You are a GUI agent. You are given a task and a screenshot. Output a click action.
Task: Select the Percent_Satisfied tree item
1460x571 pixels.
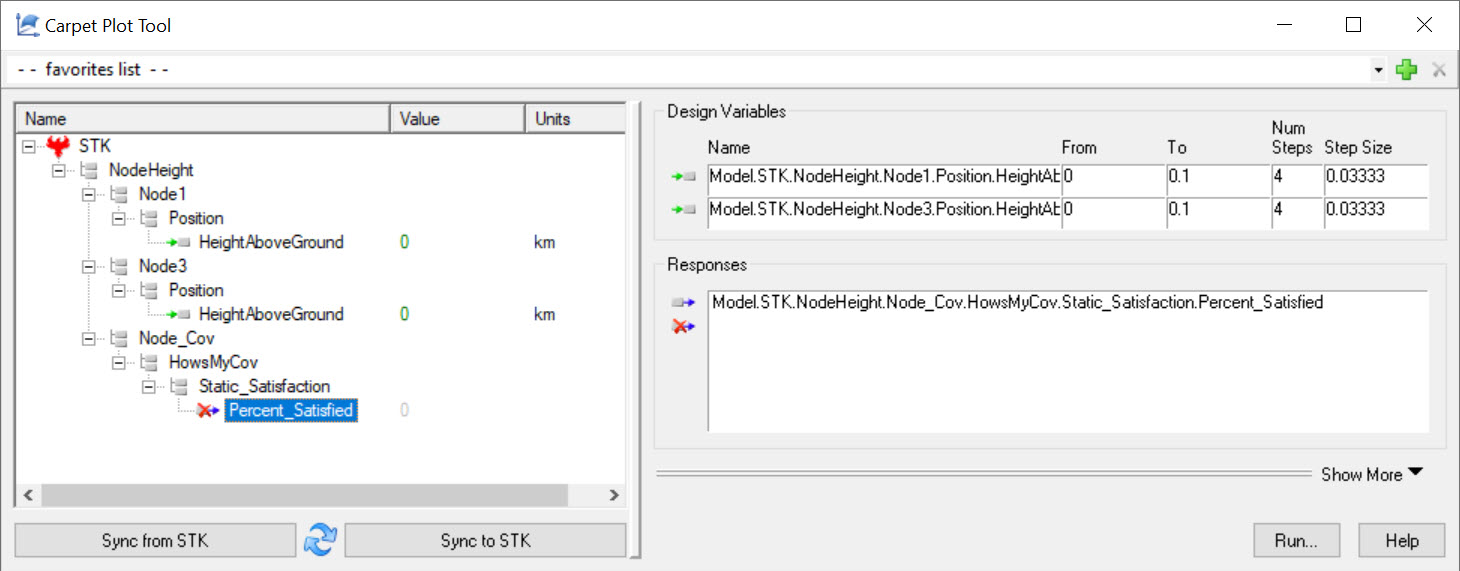coord(290,410)
